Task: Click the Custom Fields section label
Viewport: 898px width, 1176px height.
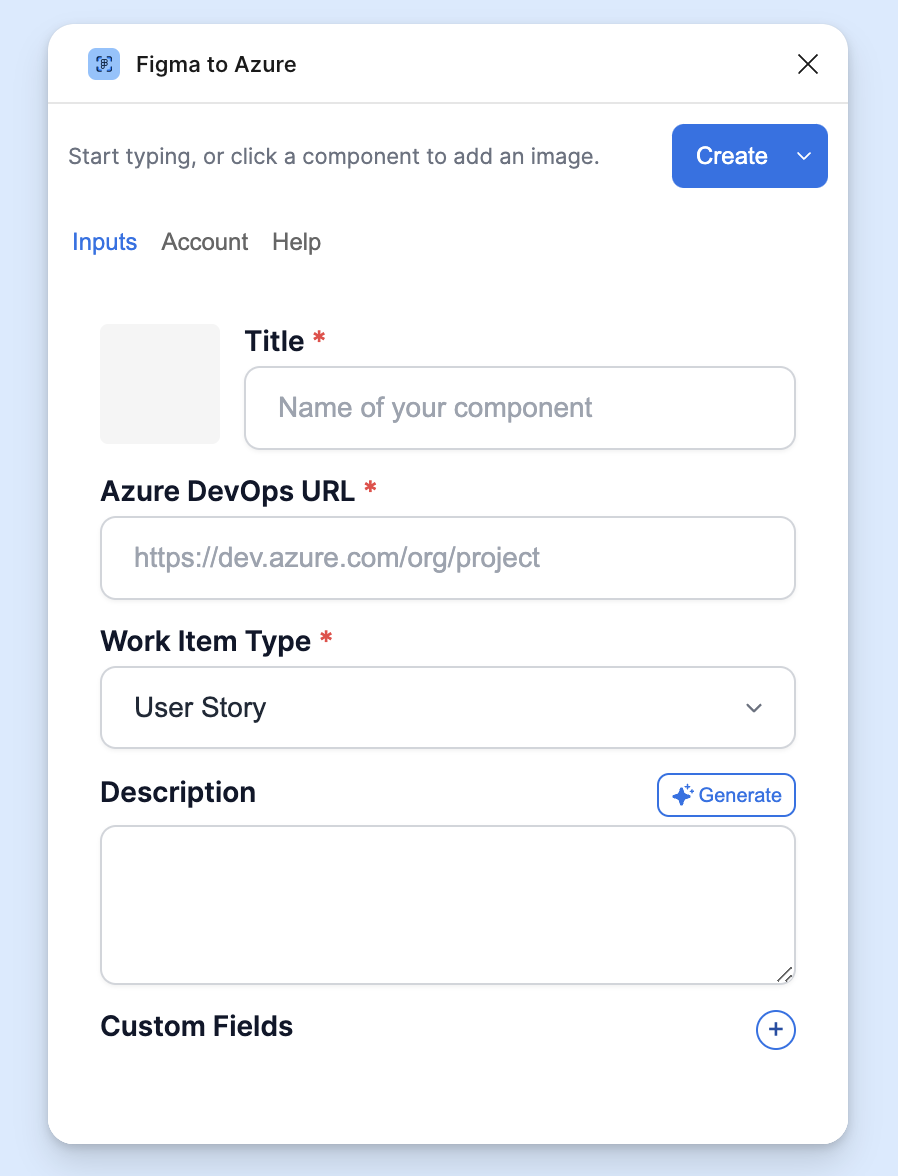Action: coord(197,1026)
